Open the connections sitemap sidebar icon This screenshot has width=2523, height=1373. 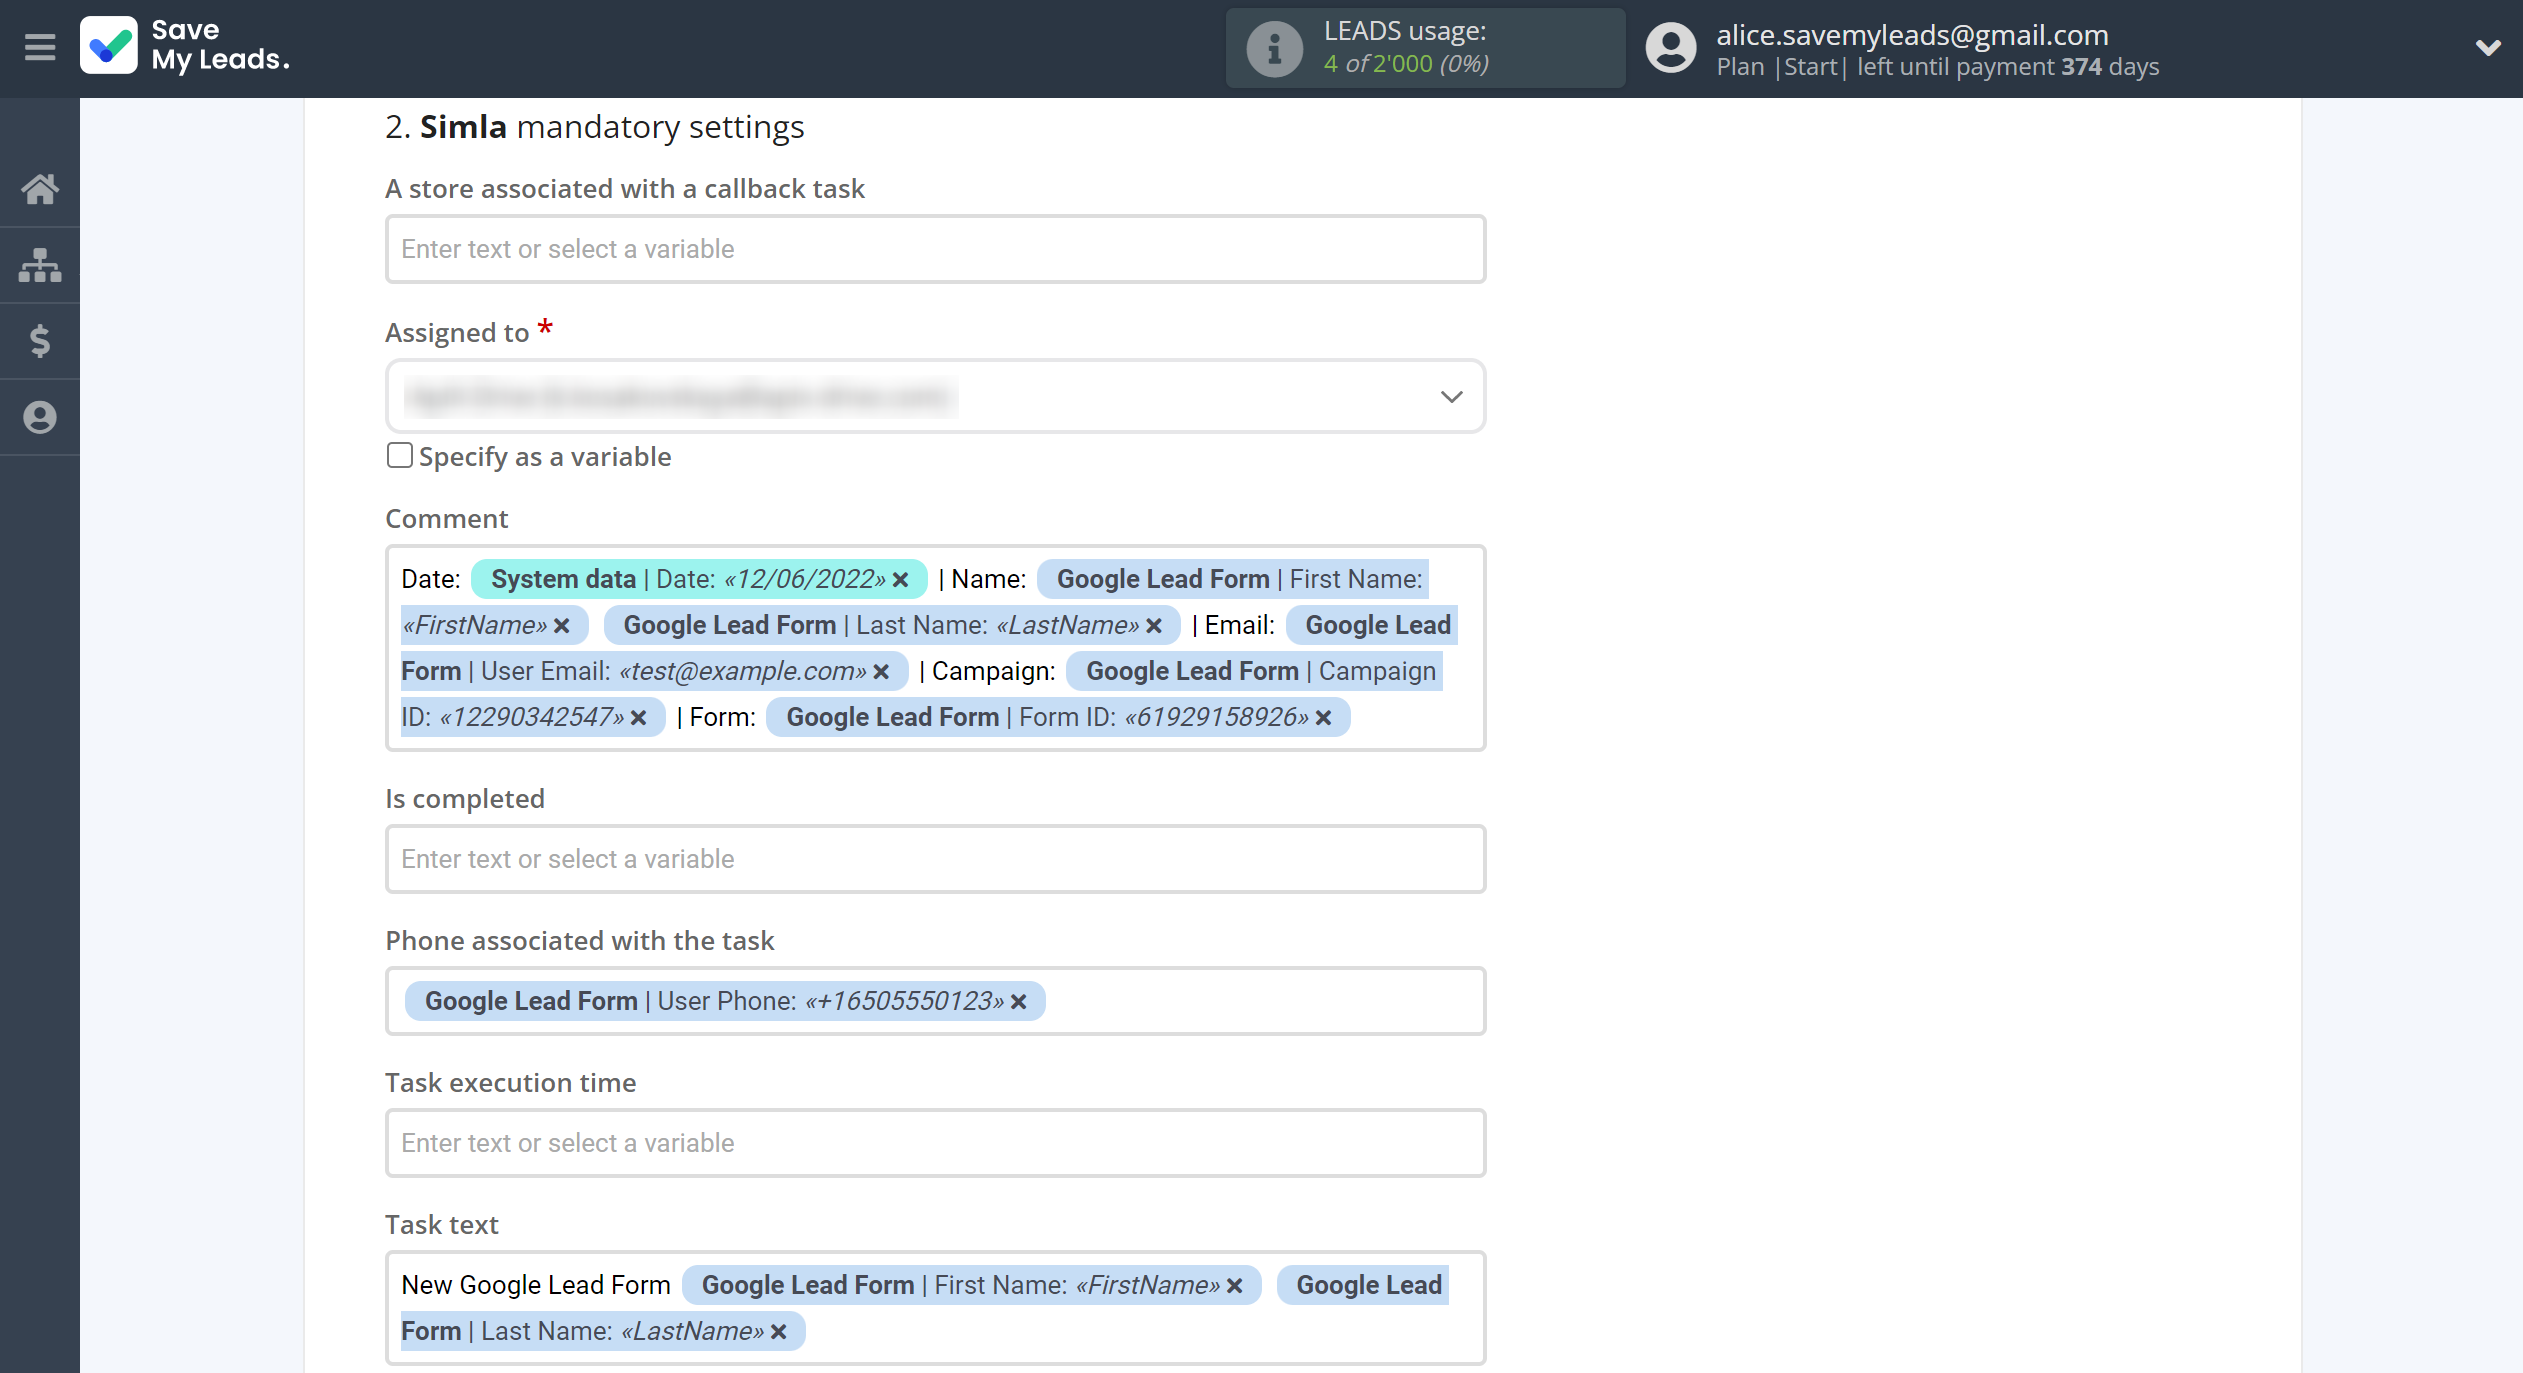[40, 265]
